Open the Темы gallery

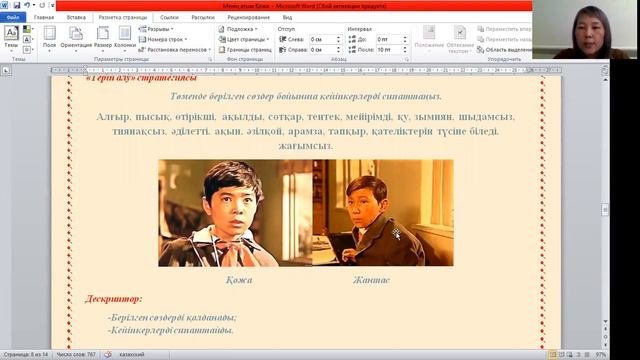coord(11,38)
